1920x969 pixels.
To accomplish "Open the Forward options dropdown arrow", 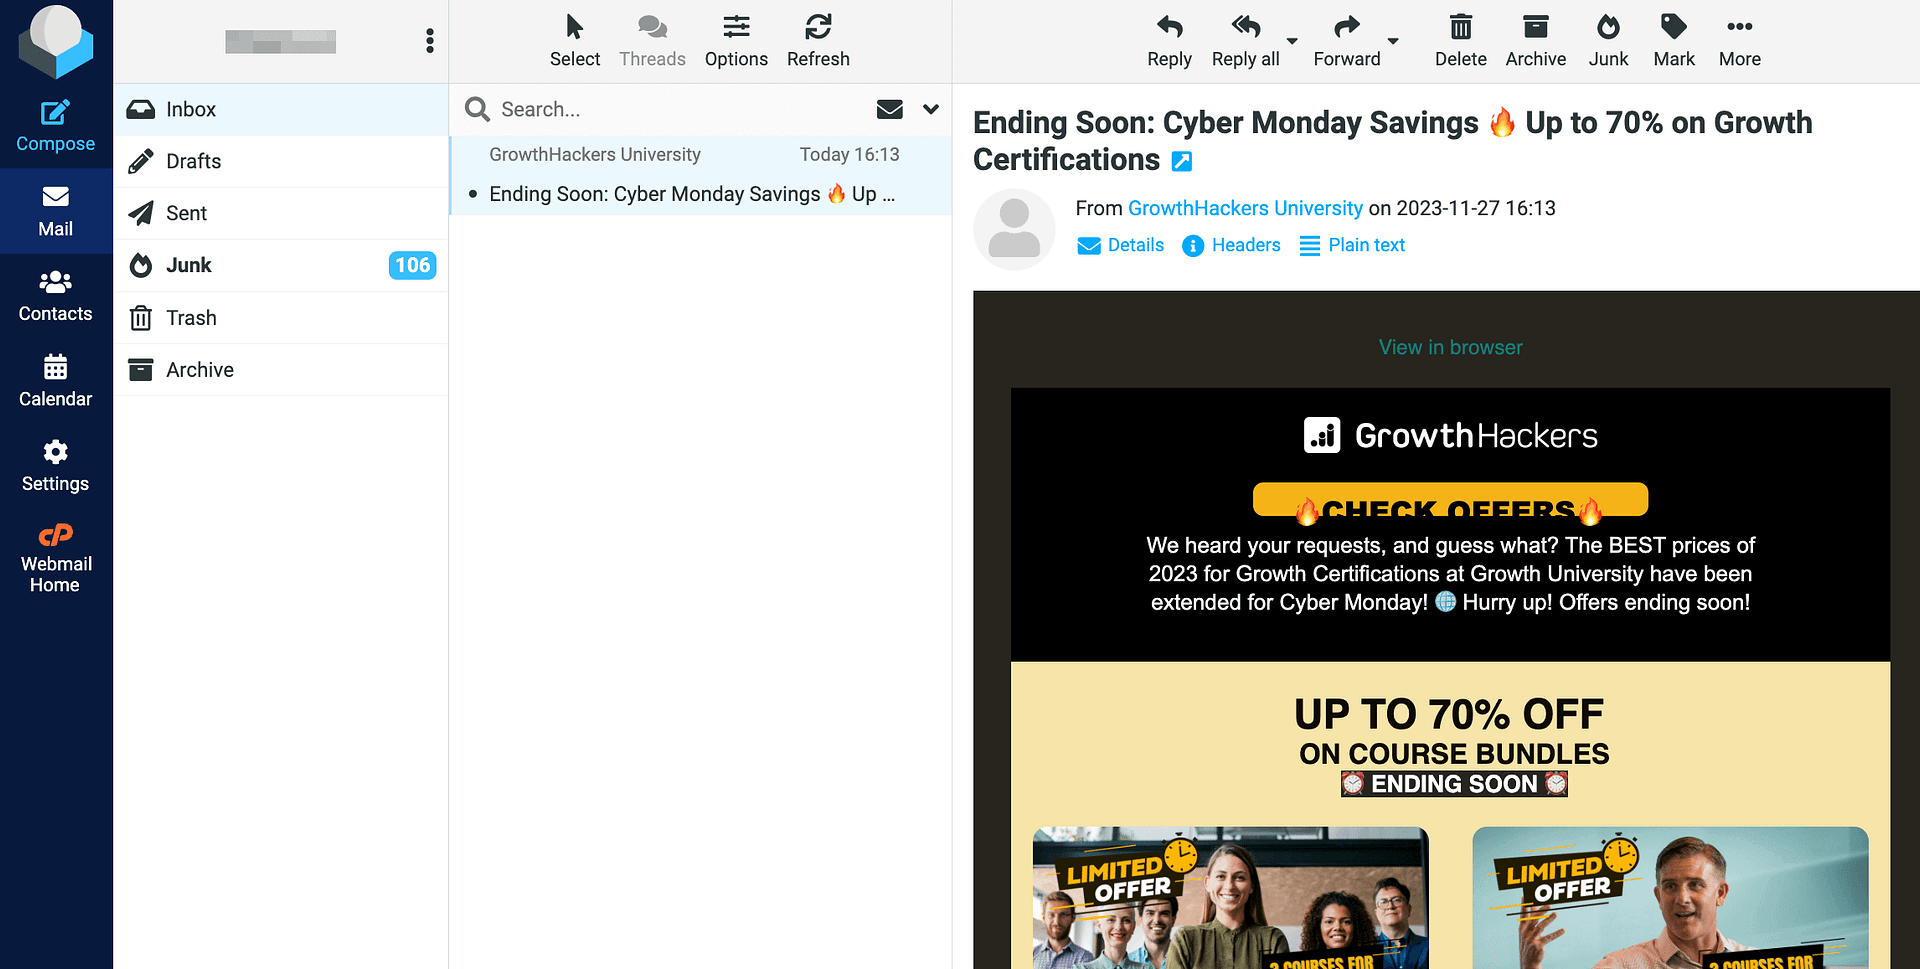I will [1393, 42].
